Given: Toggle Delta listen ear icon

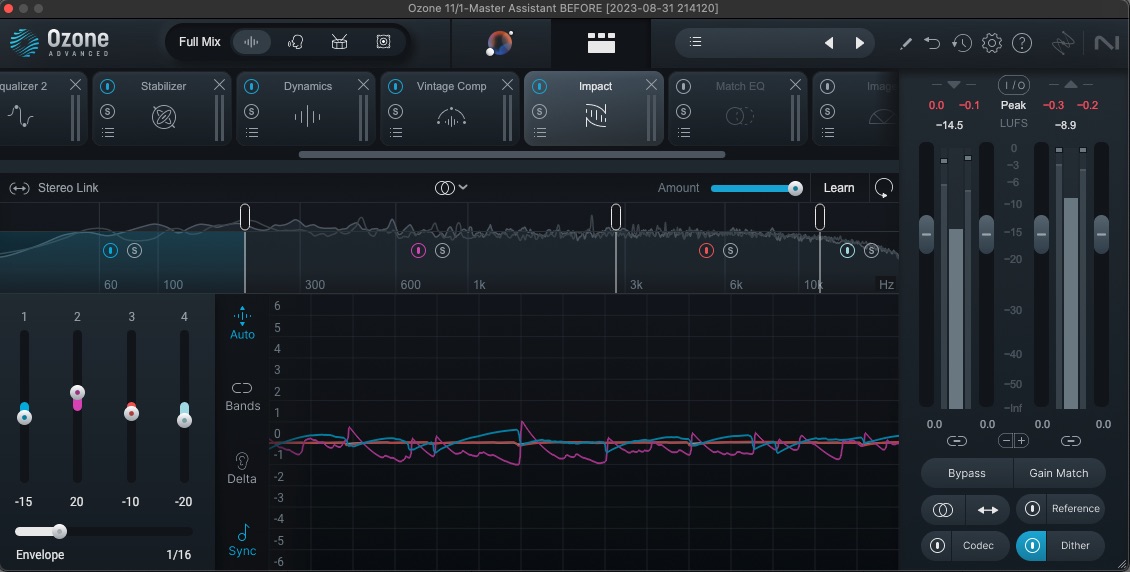Looking at the screenshot, I should [x=242, y=468].
